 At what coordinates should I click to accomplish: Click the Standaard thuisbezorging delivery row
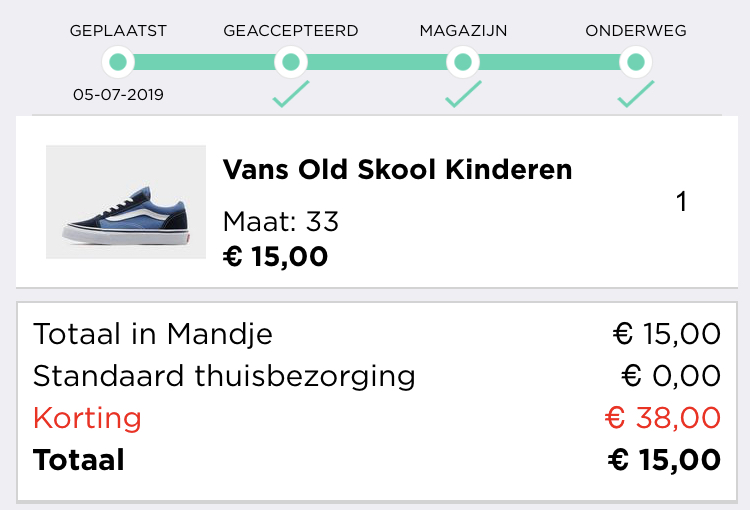pyautogui.click(x=376, y=376)
